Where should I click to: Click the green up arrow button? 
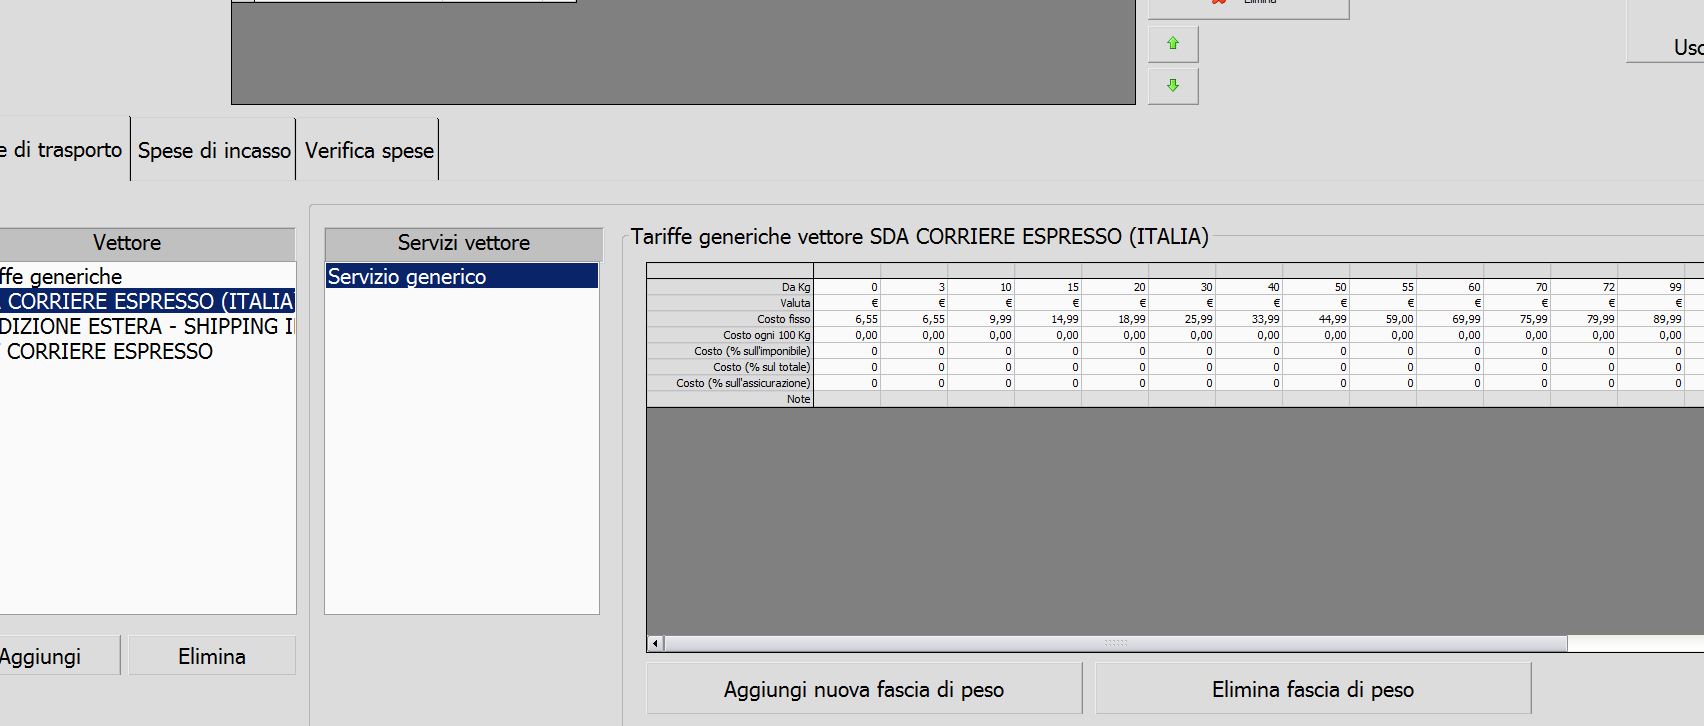click(1173, 44)
